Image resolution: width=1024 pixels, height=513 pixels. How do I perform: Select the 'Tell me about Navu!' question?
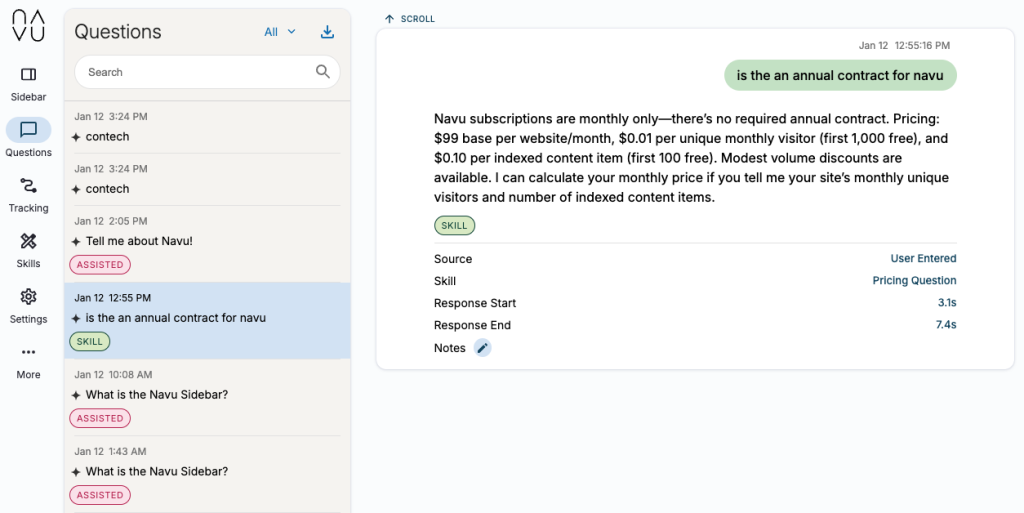click(x=139, y=241)
